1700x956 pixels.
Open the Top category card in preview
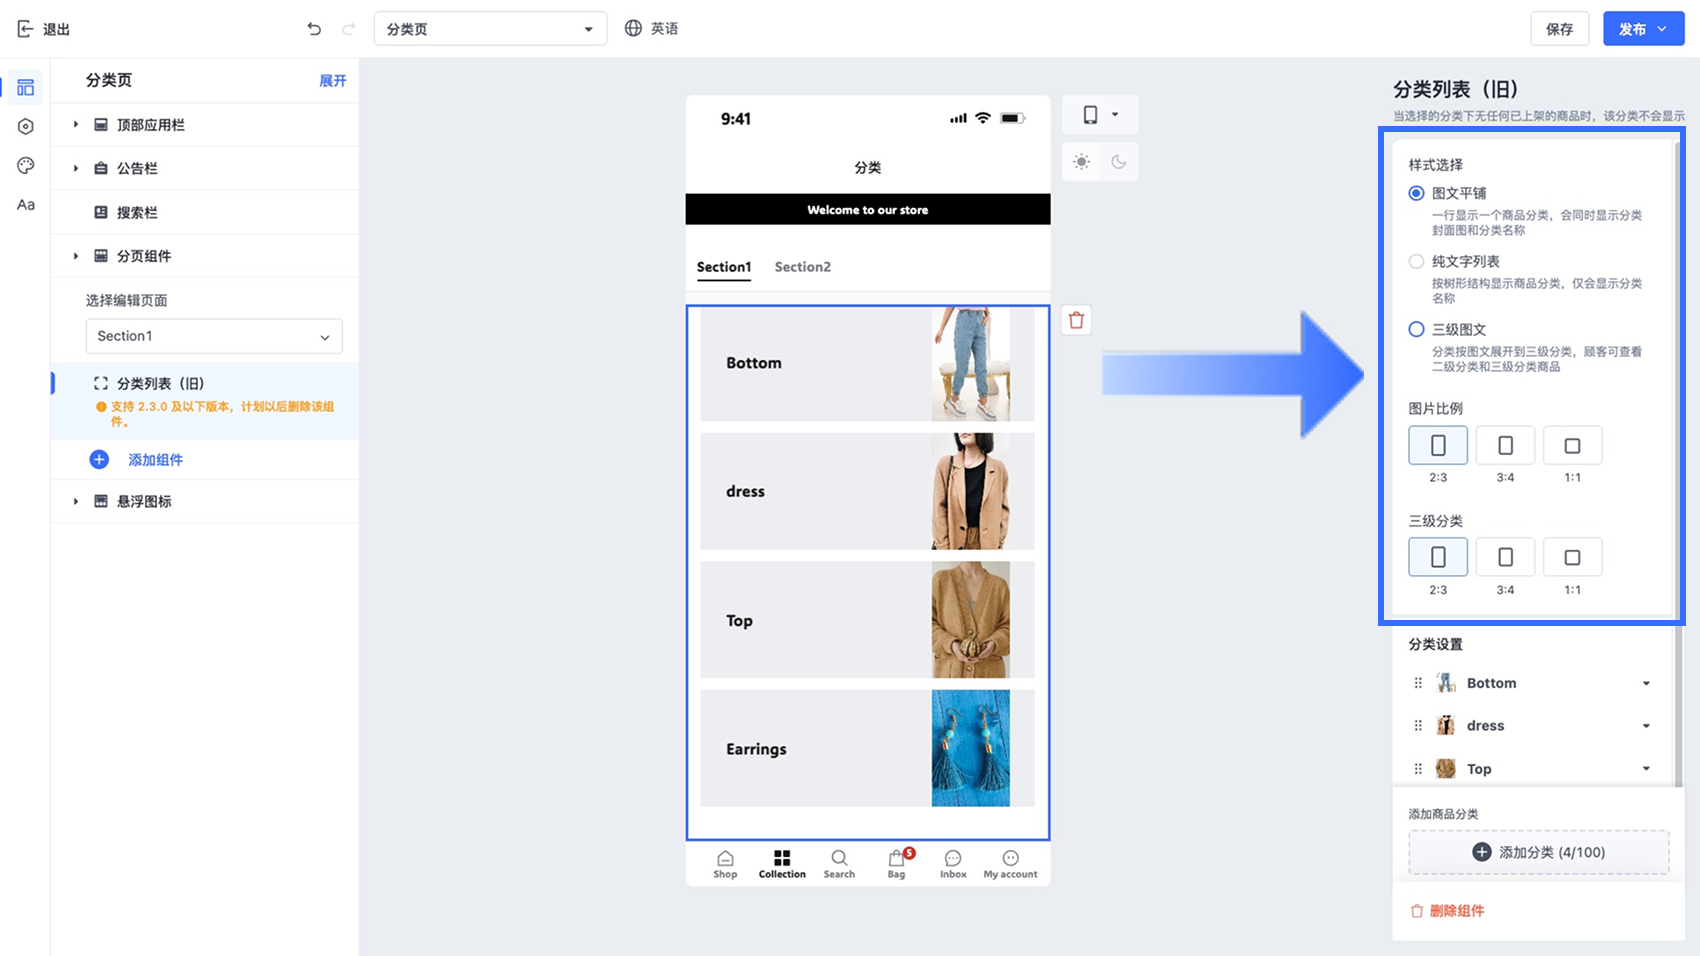[867, 620]
